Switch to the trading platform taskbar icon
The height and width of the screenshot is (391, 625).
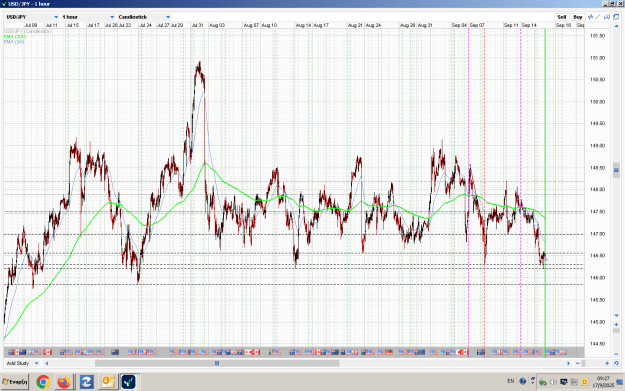click(x=129, y=382)
